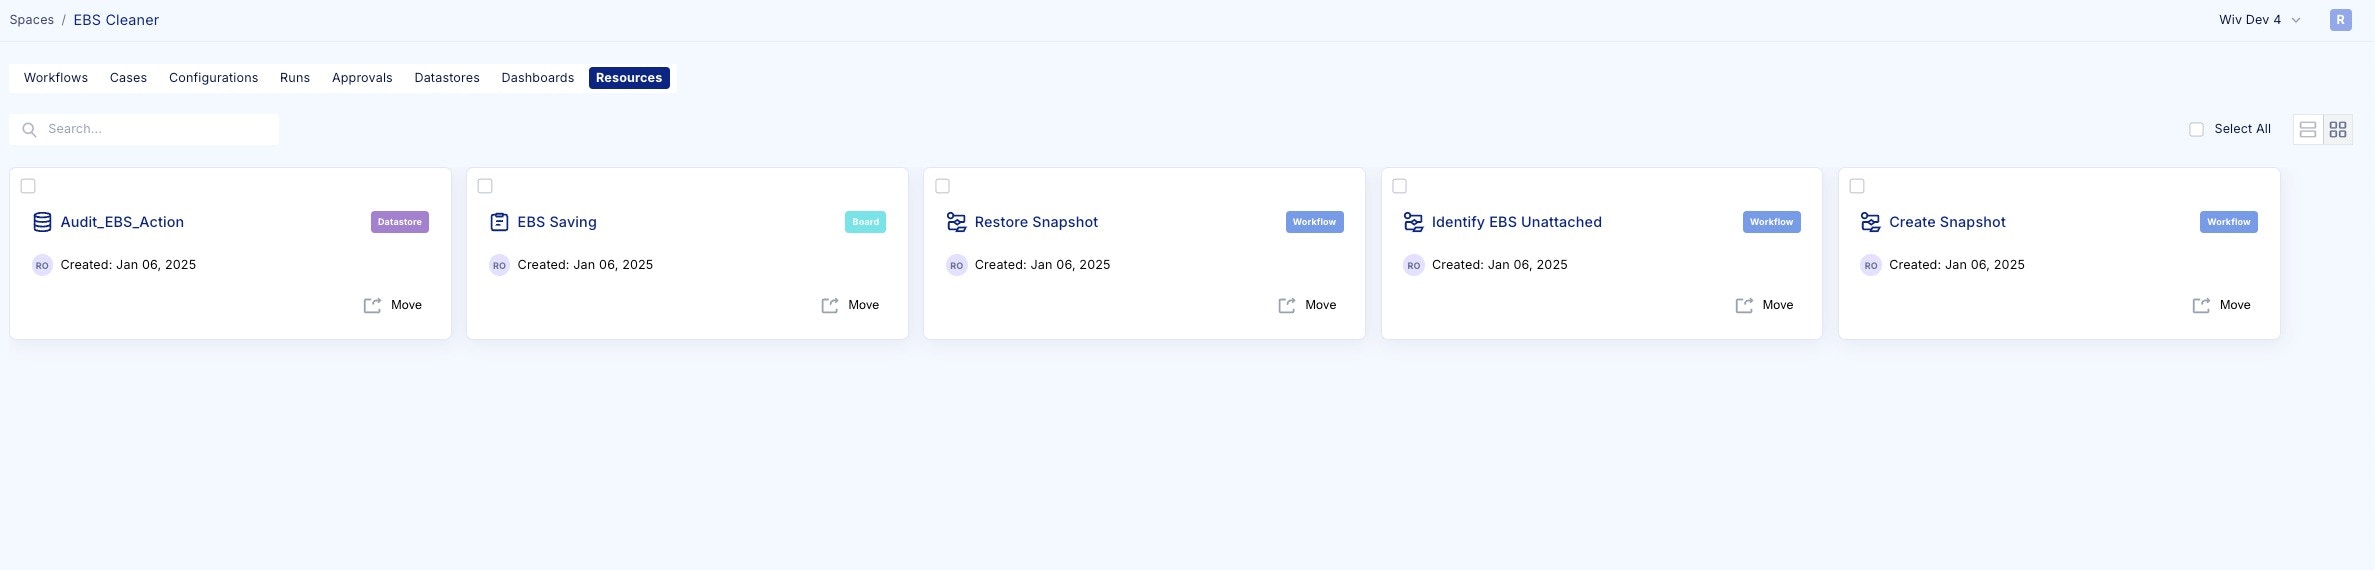This screenshot has height=570, width=2375.
Task: Click the move arrow icon on Create Snapshot card
Action: pos(2201,305)
